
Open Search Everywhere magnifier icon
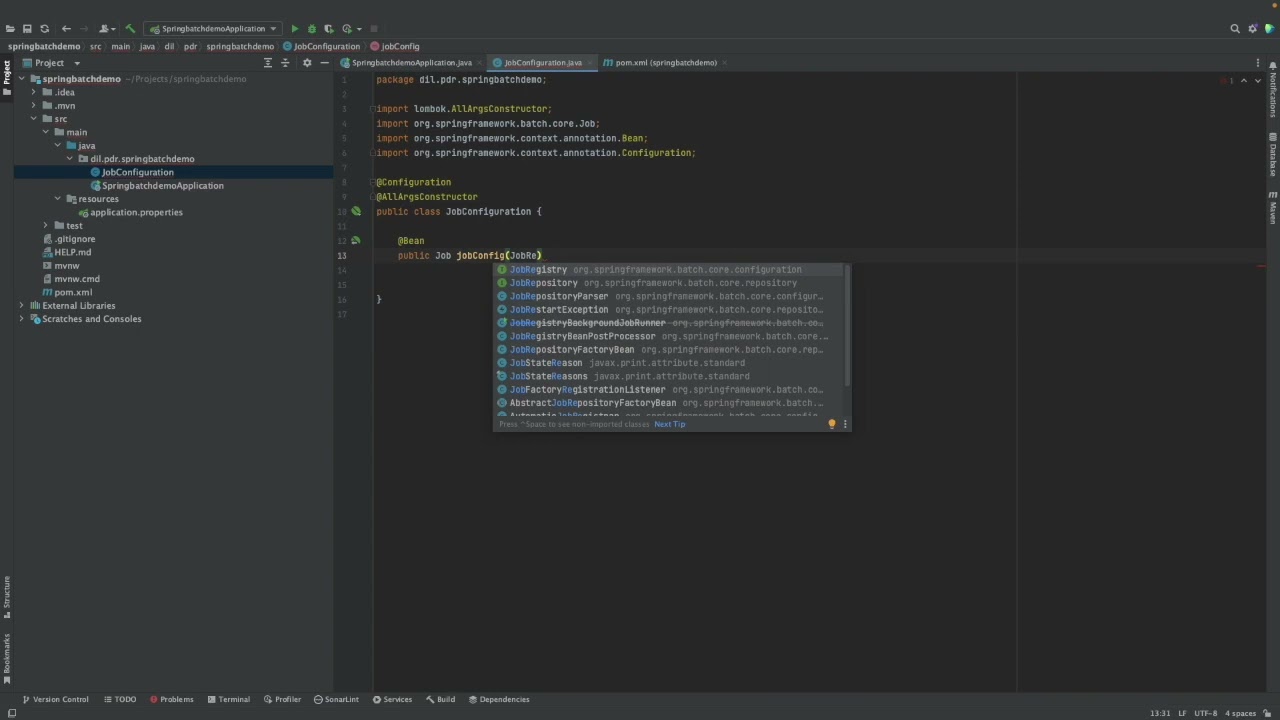[x=1235, y=28]
